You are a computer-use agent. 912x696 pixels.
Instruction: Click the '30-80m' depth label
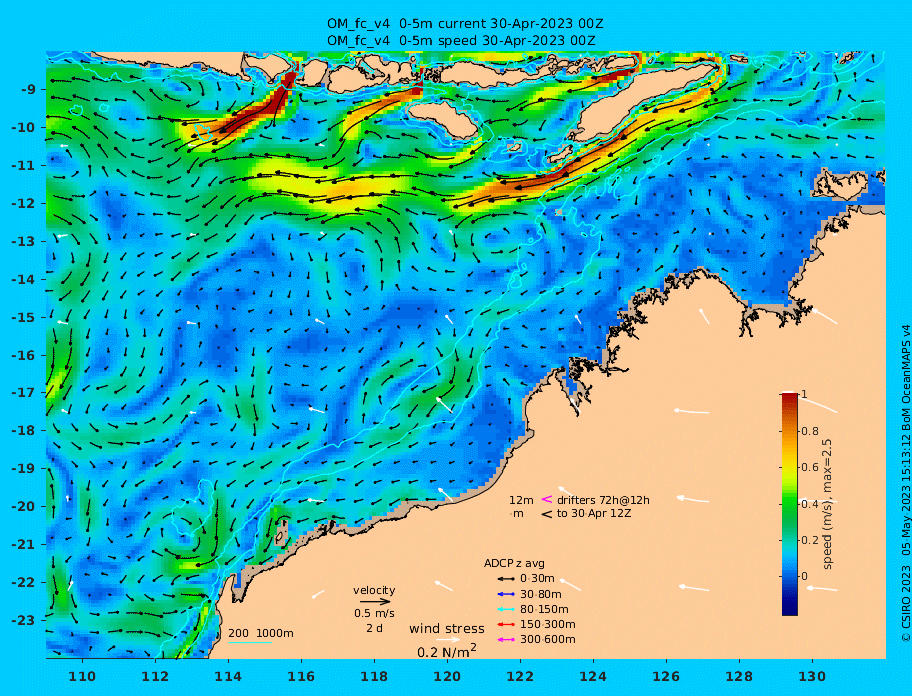point(541,594)
